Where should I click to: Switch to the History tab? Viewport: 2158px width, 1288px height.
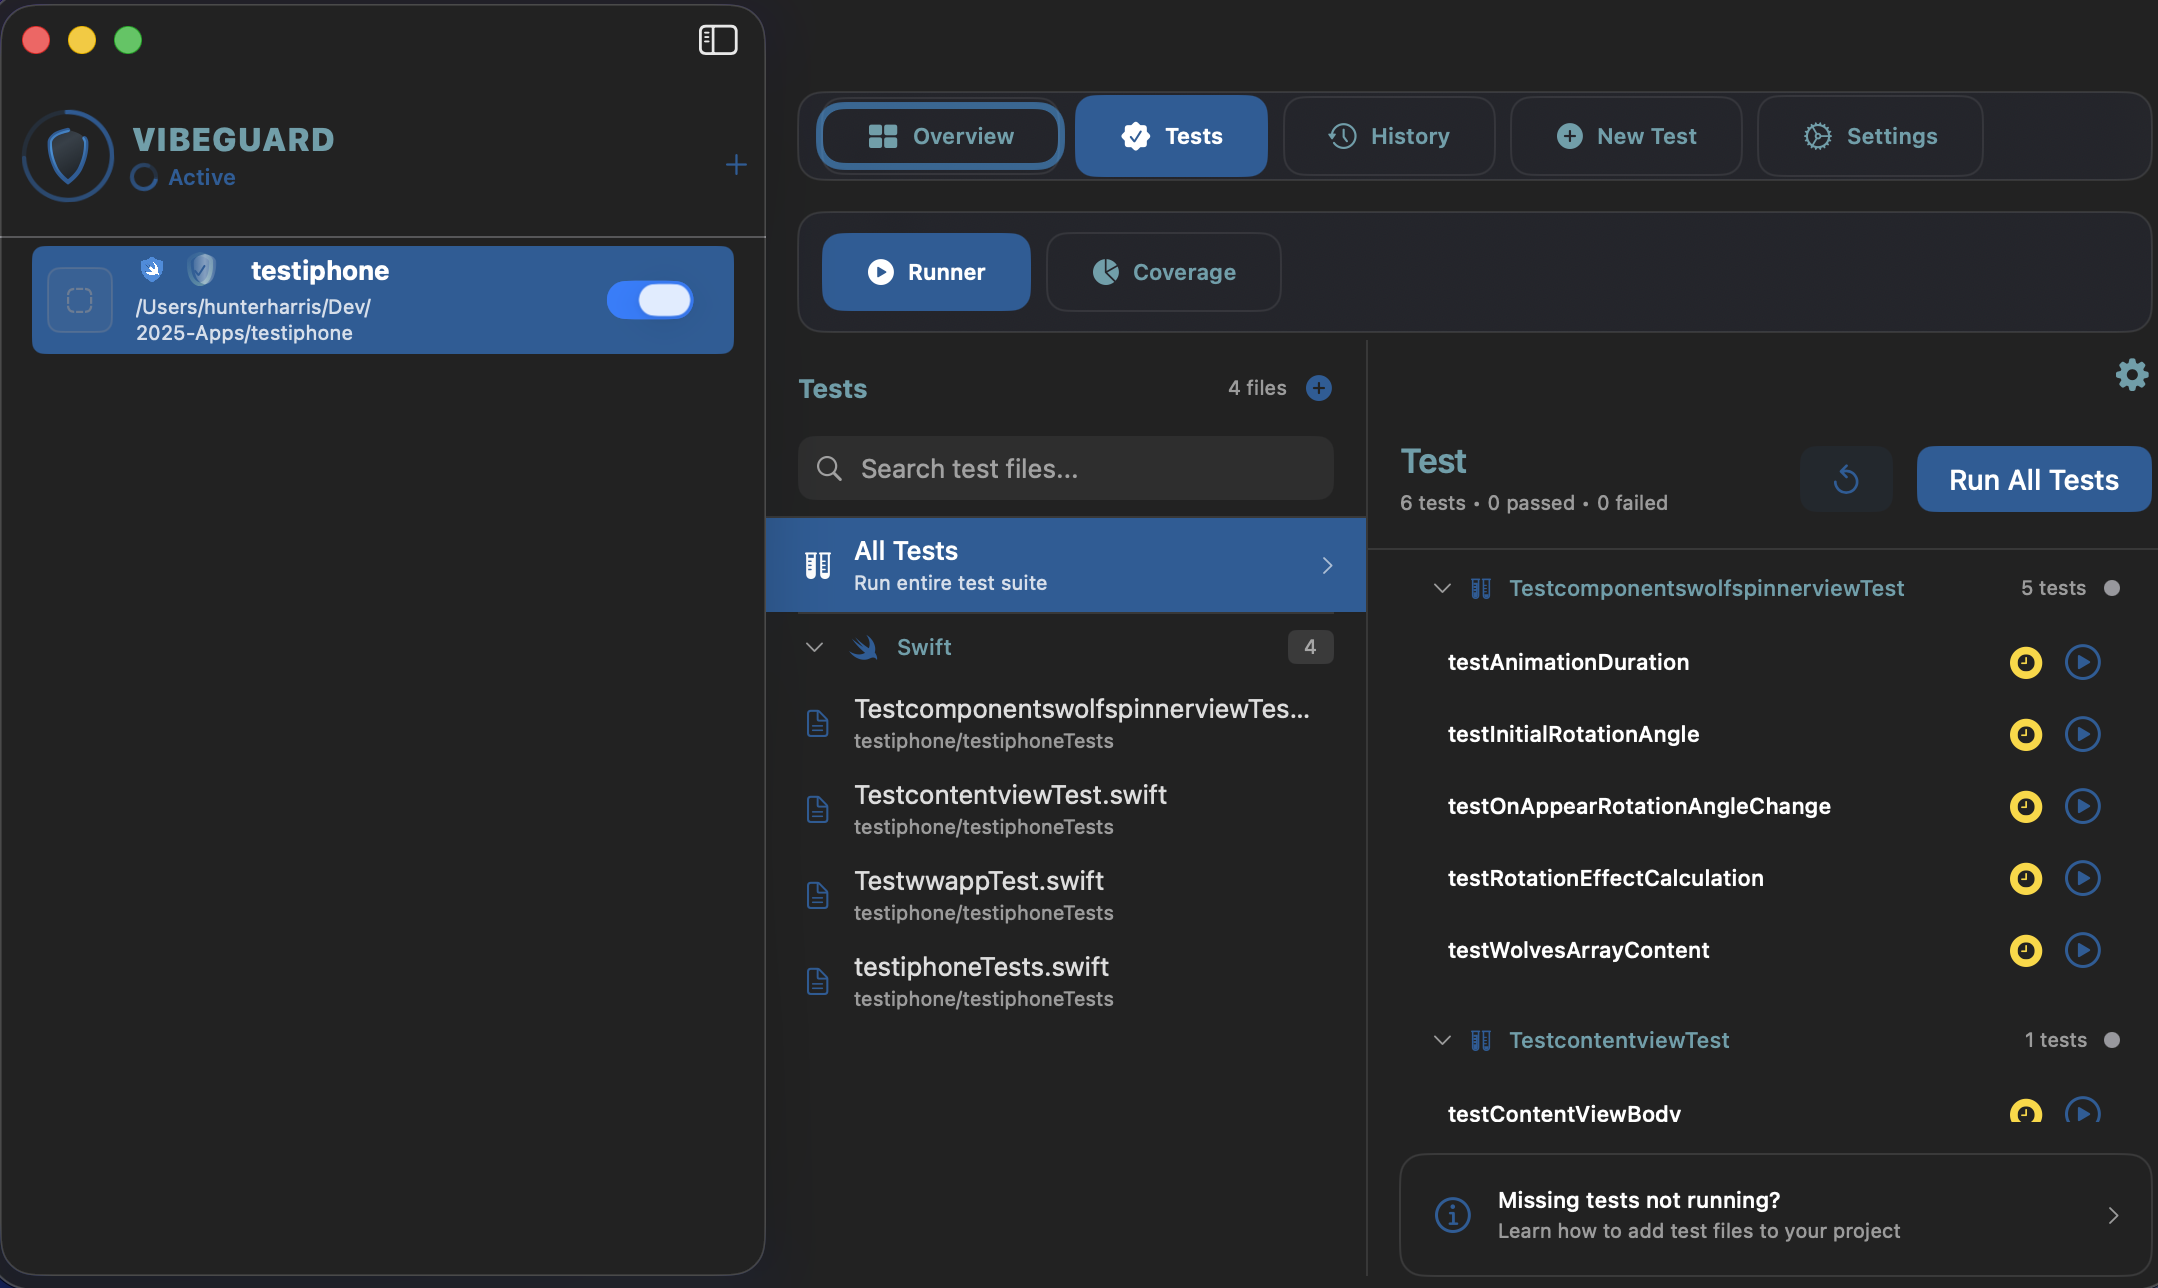click(1389, 136)
